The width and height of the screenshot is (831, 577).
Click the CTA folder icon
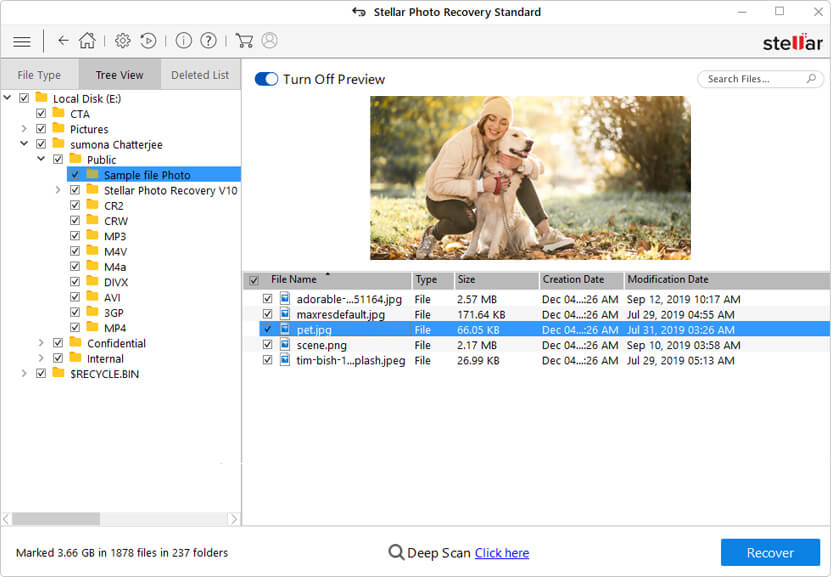point(58,113)
